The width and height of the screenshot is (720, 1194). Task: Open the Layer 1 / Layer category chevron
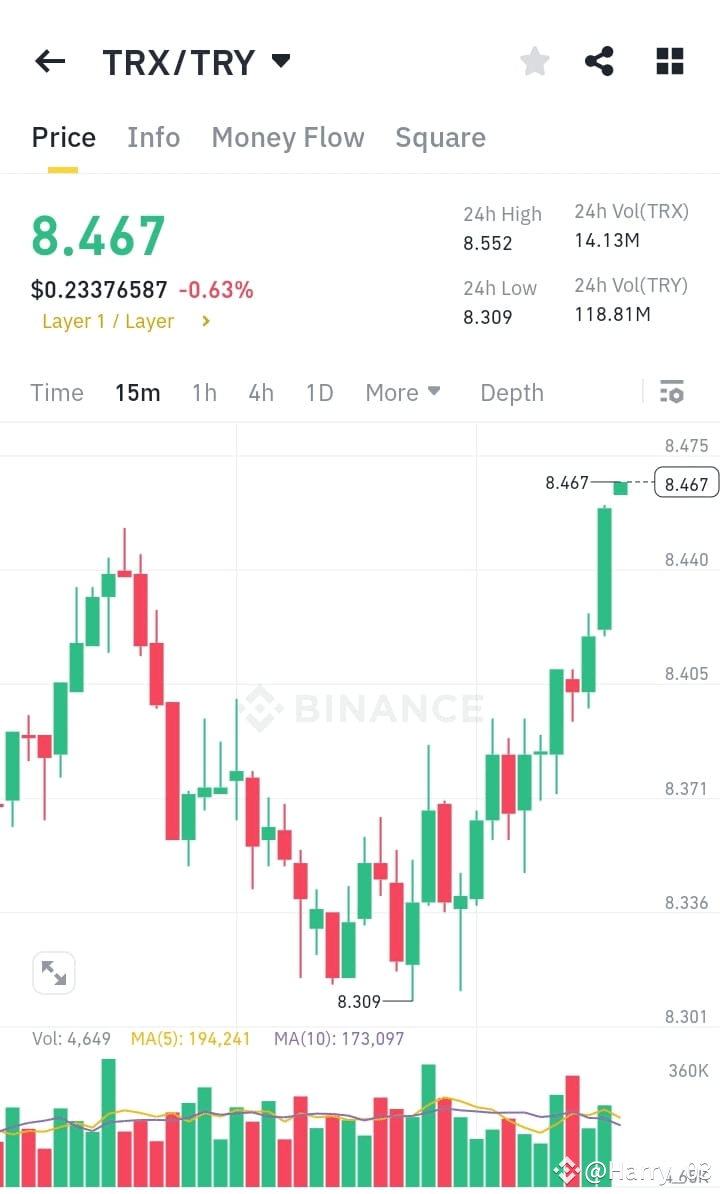(207, 321)
